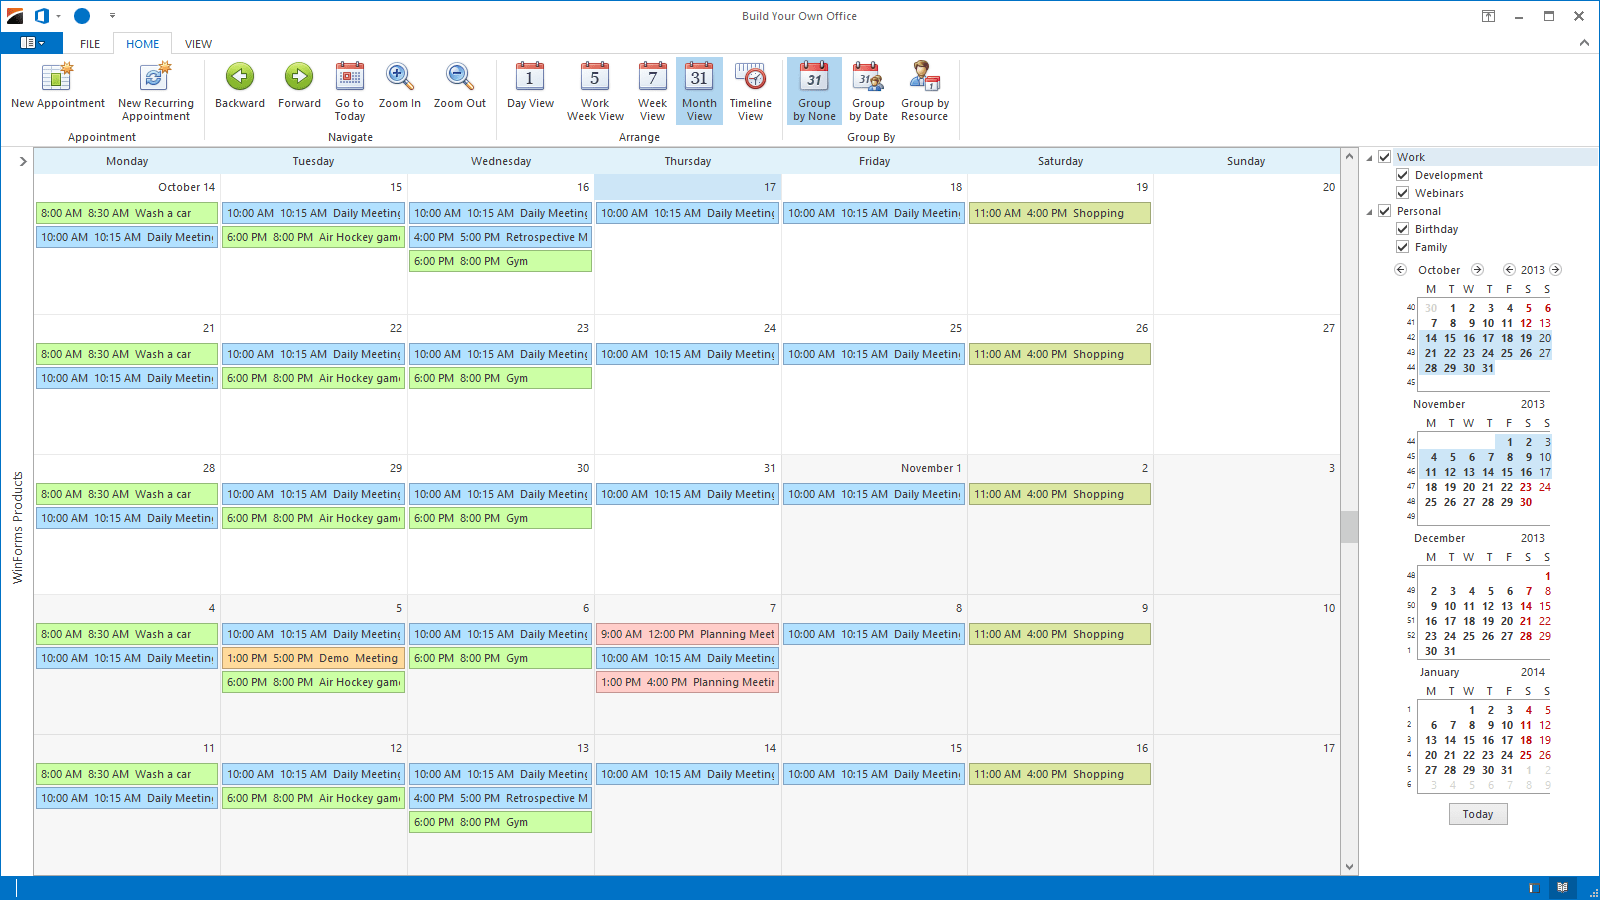Open Retrospective appointment on November 13
Image resolution: width=1600 pixels, height=900 pixels.
pos(500,798)
